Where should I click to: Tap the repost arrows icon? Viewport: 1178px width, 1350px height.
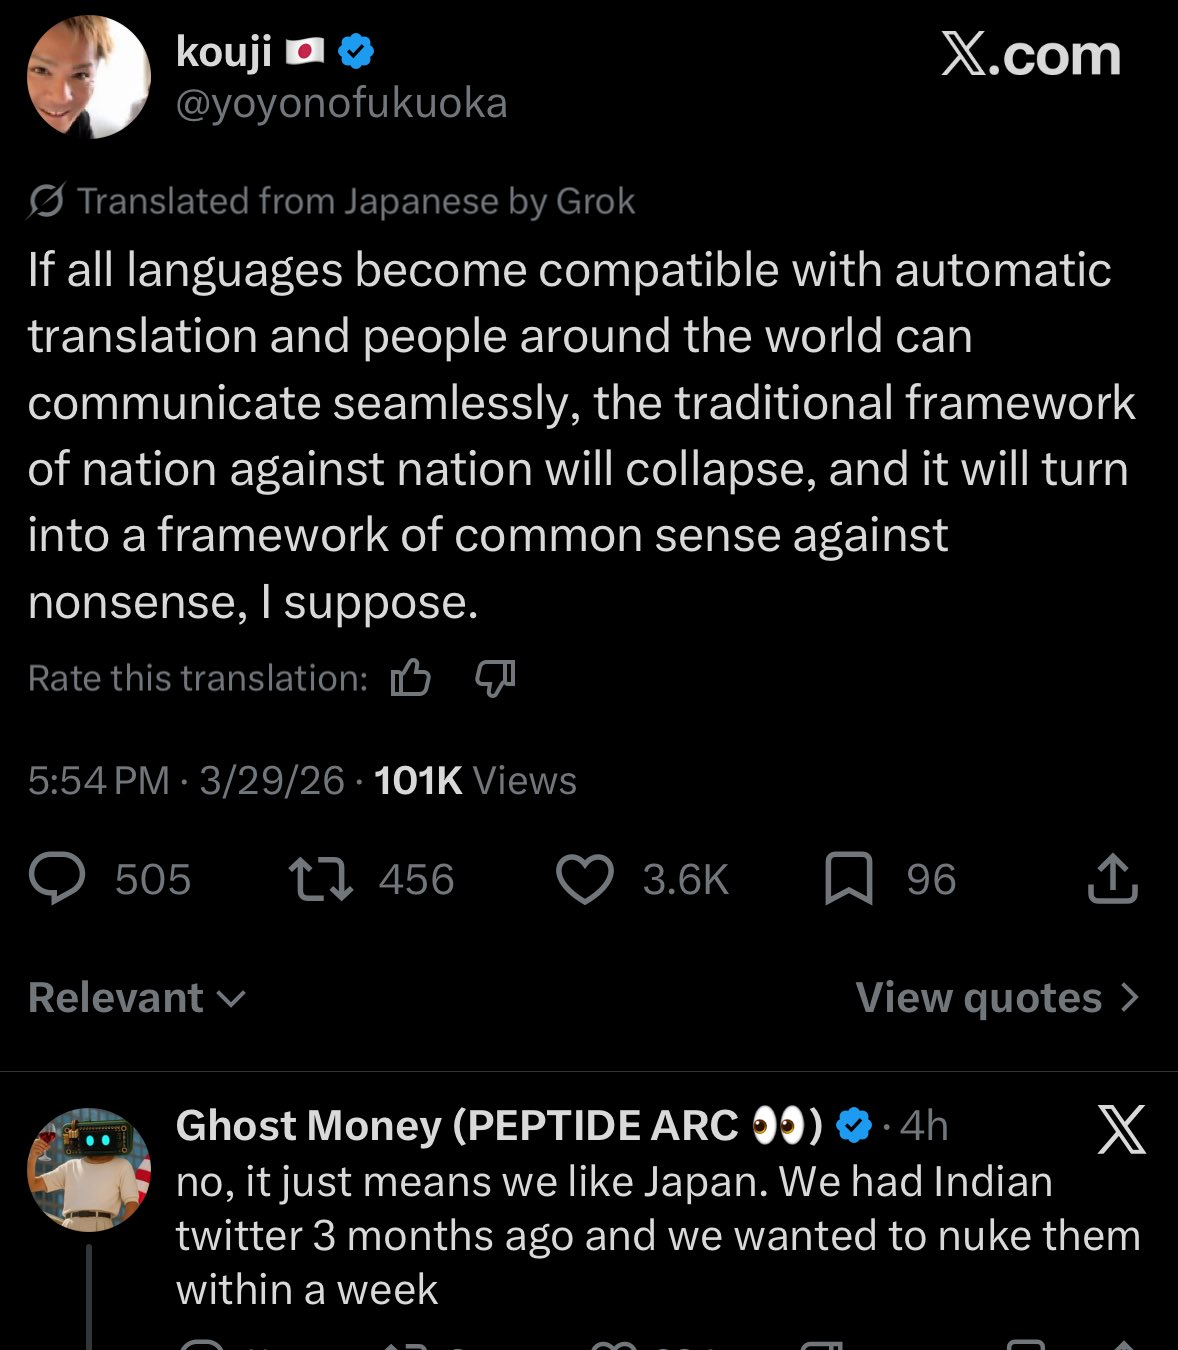click(x=320, y=880)
